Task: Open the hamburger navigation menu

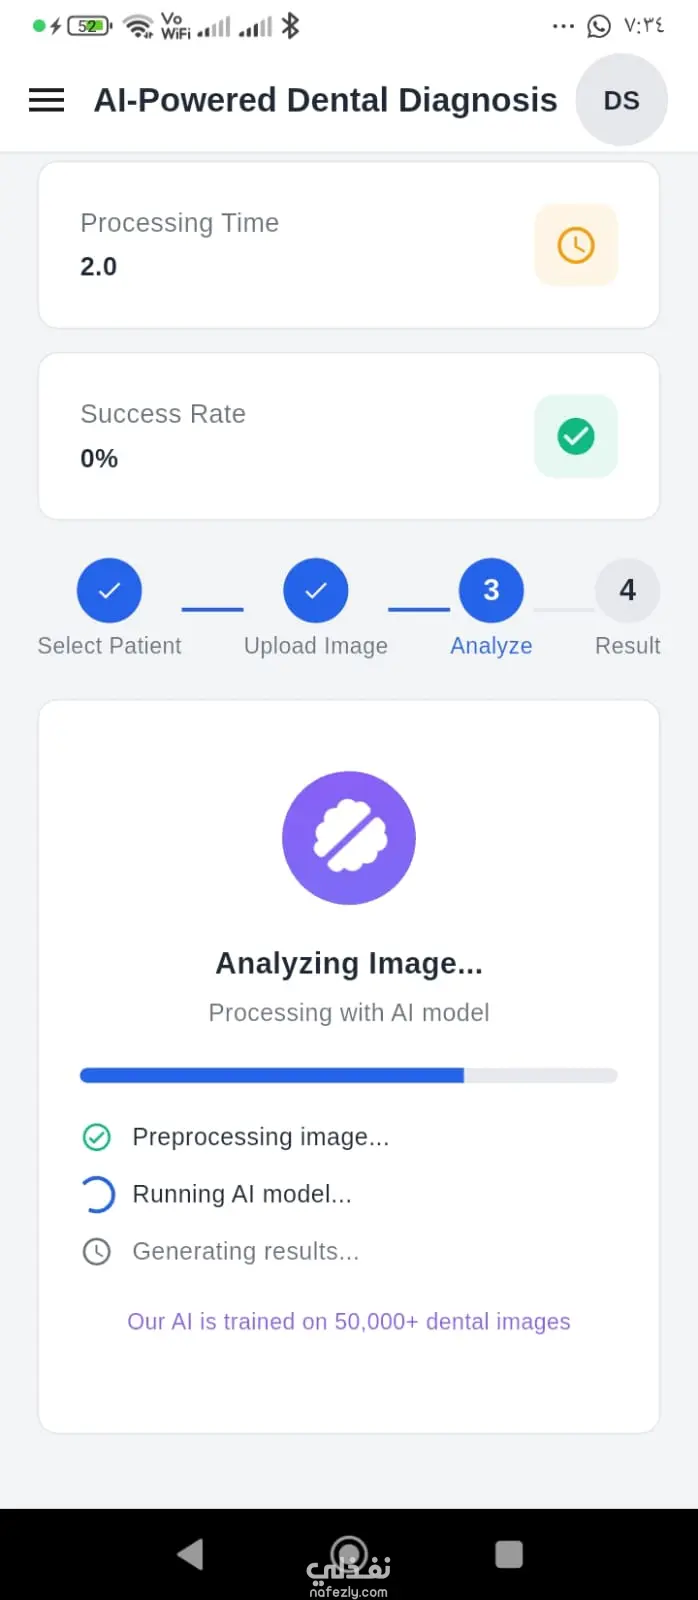Action: (x=46, y=100)
